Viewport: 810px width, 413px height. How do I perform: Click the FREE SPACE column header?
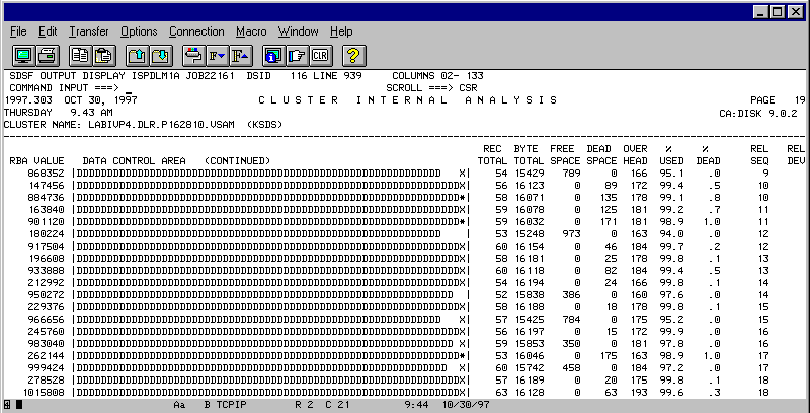coord(565,155)
